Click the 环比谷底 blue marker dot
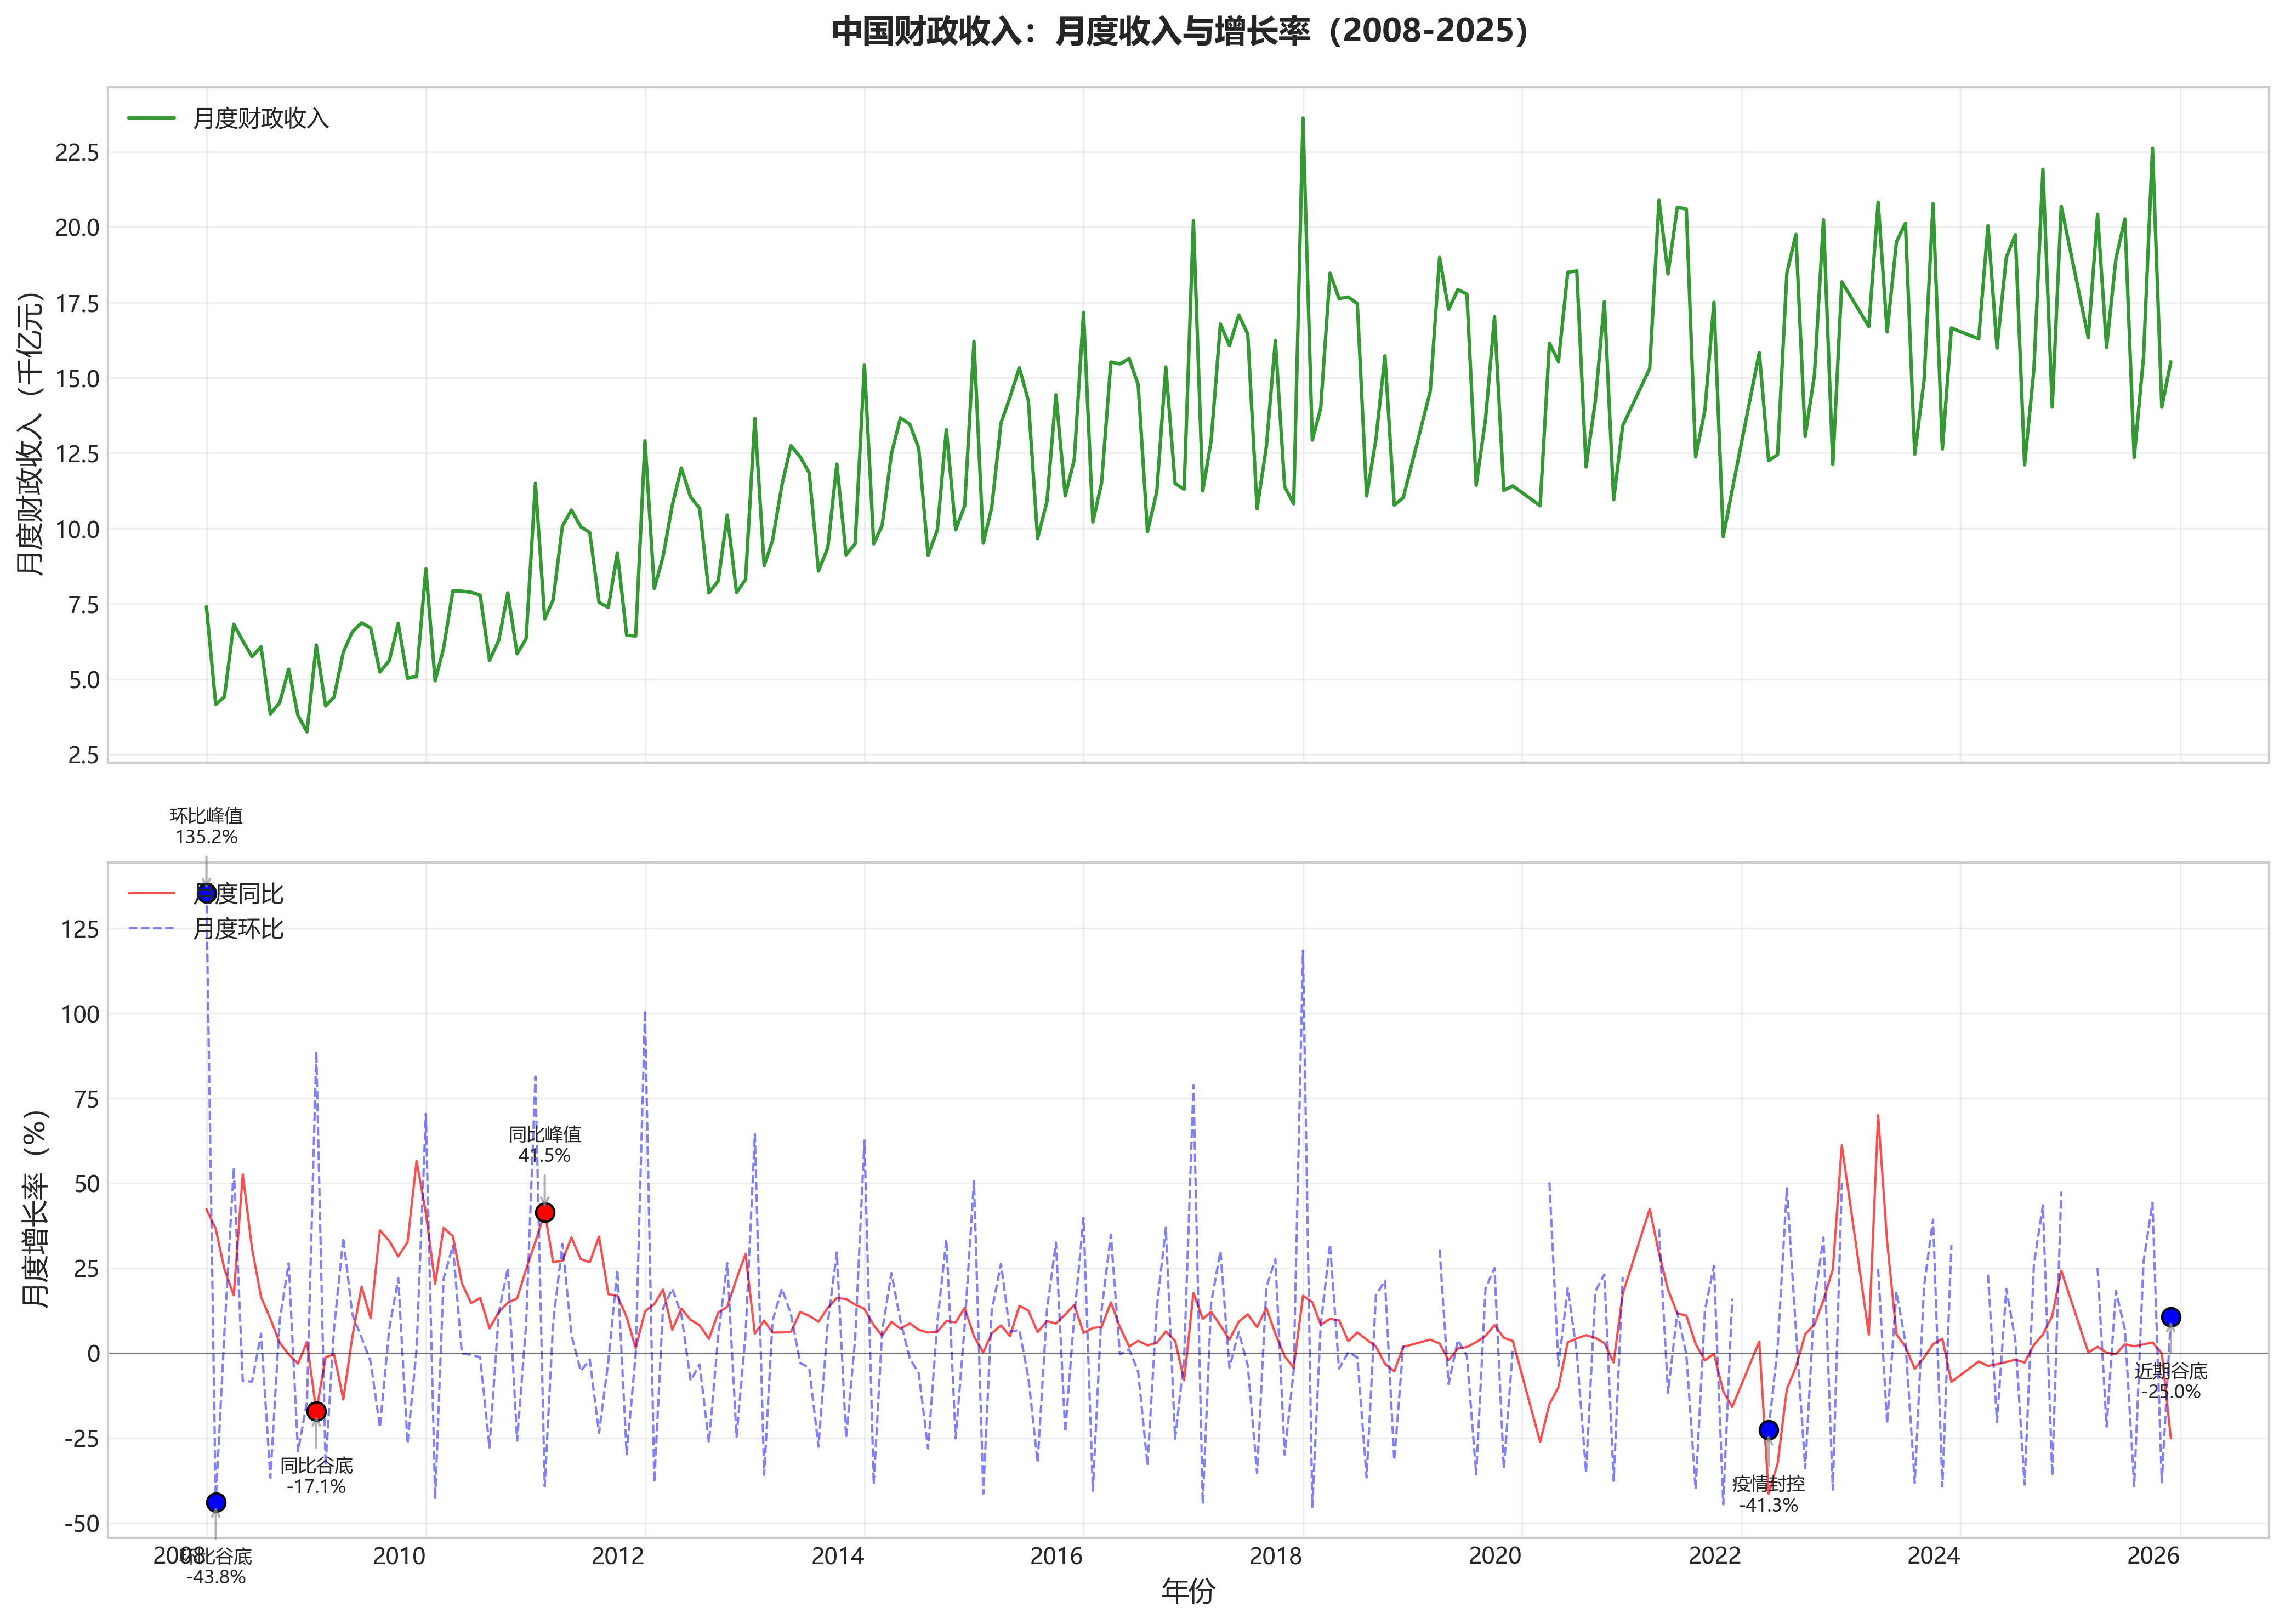Viewport: 2285px width, 1624px height. 216,1502
